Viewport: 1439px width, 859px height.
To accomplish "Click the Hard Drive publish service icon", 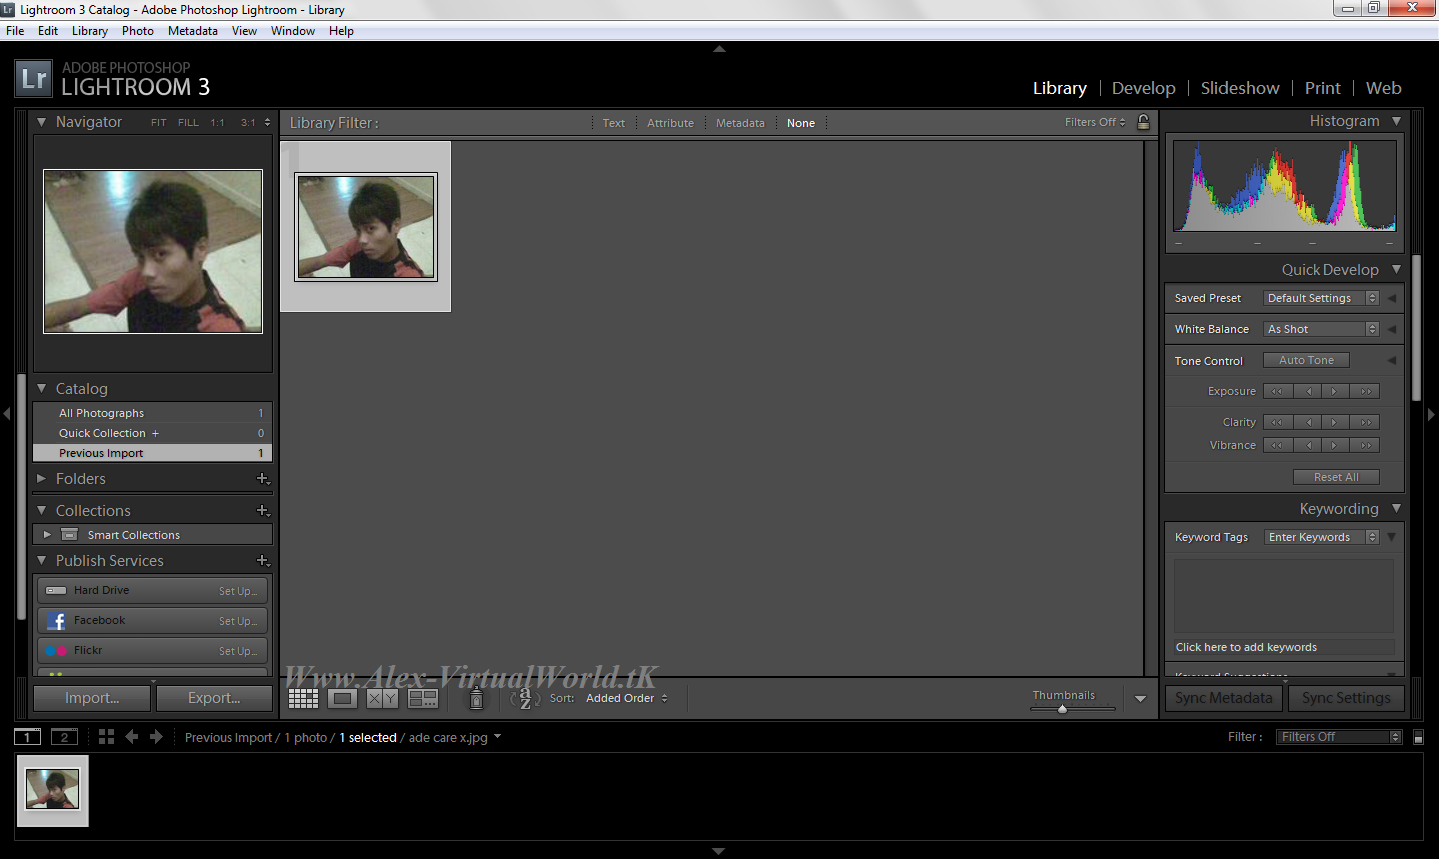I will click(x=56, y=591).
